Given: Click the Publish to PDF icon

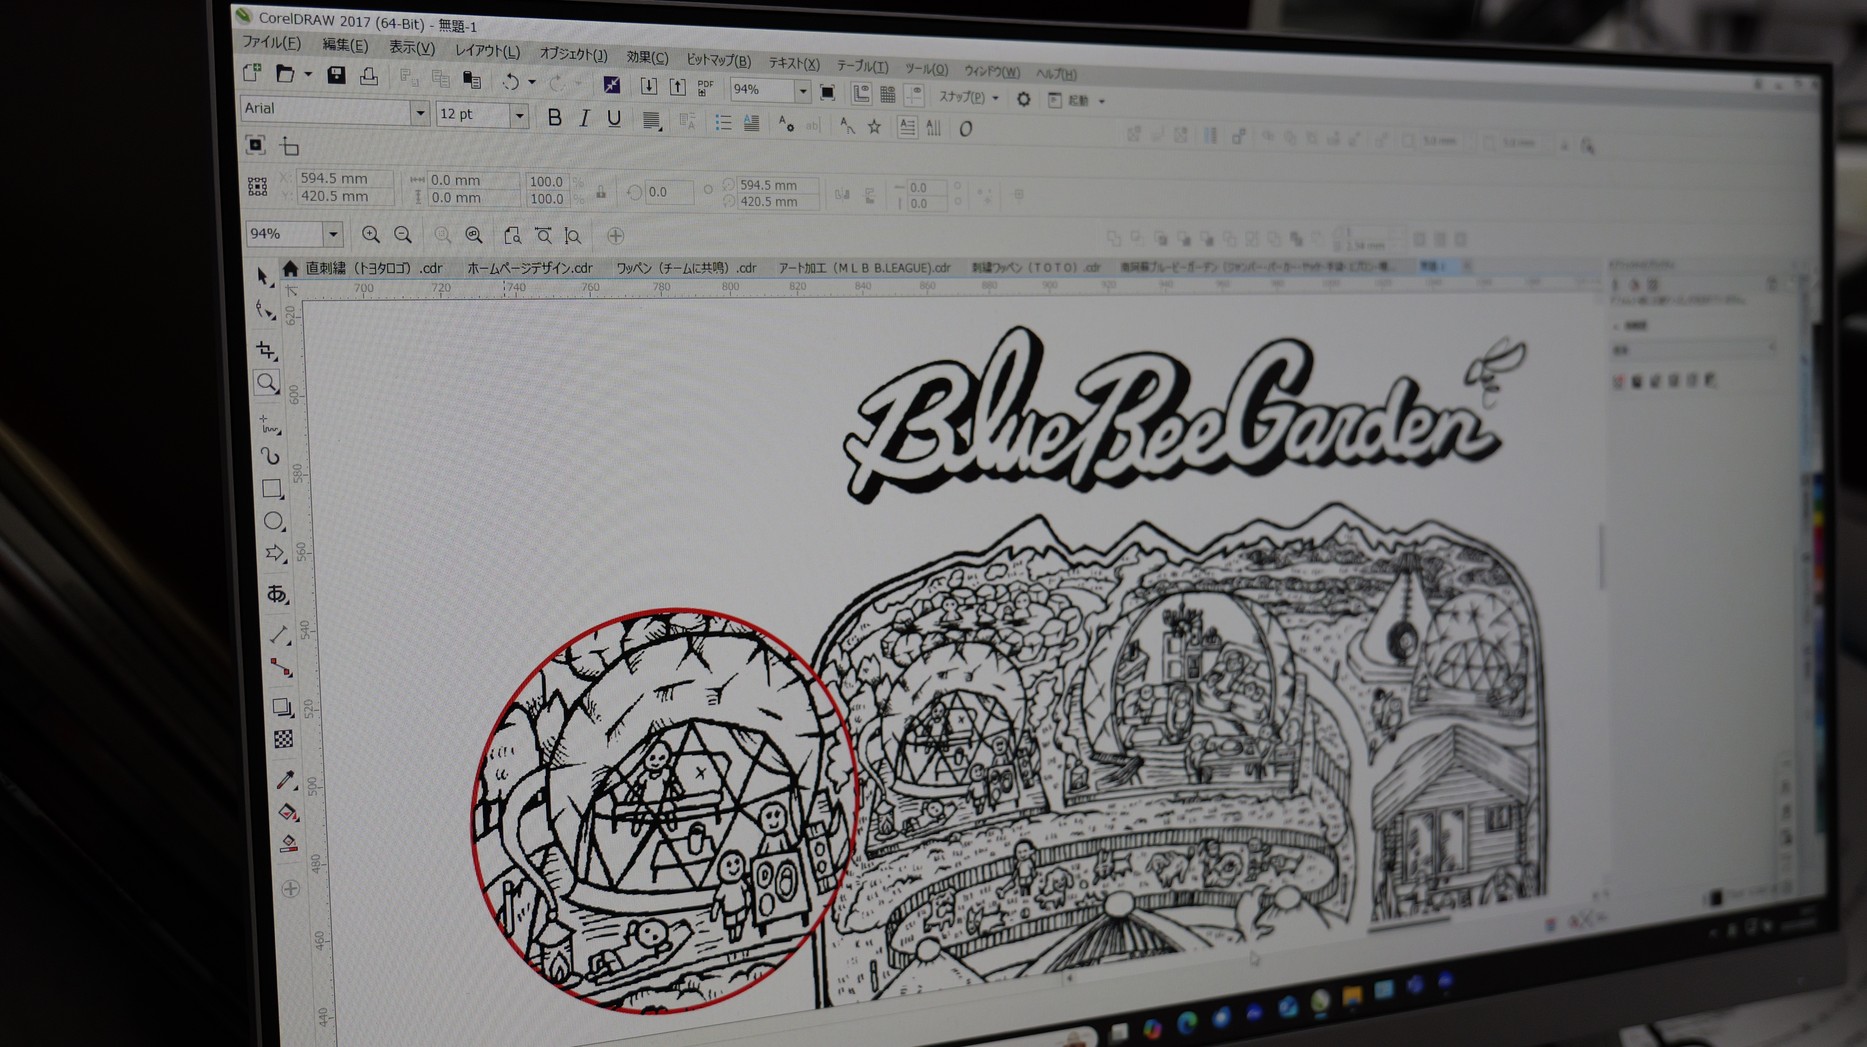Looking at the screenshot, I should 706,88.
